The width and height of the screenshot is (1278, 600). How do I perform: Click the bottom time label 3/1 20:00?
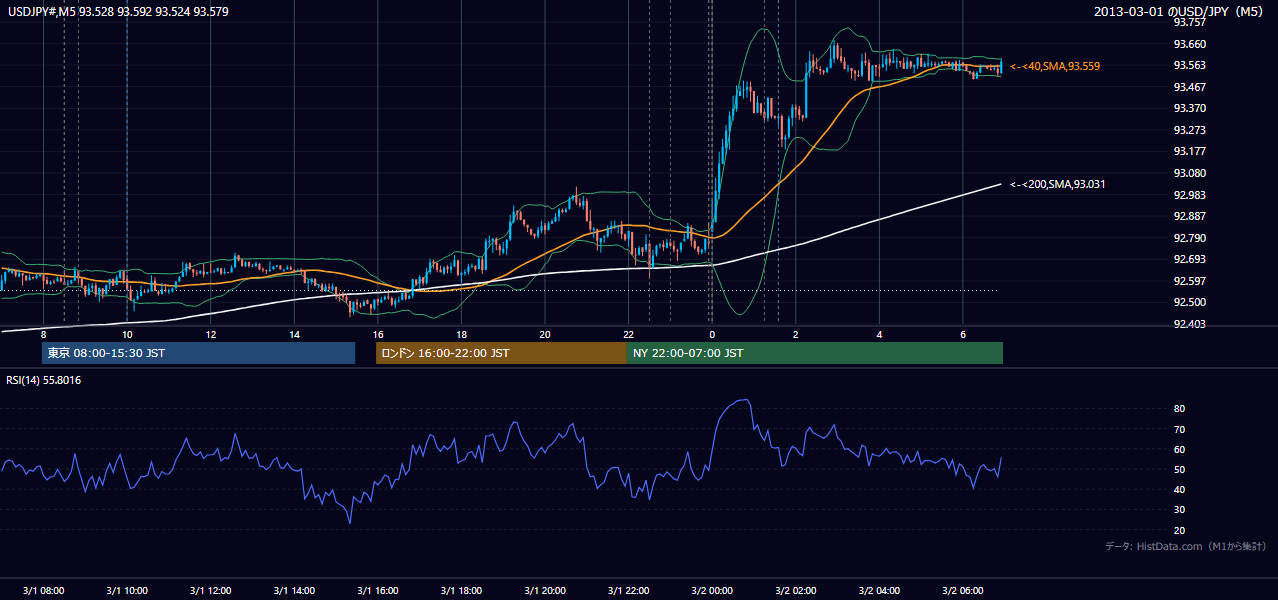(544, 590)
